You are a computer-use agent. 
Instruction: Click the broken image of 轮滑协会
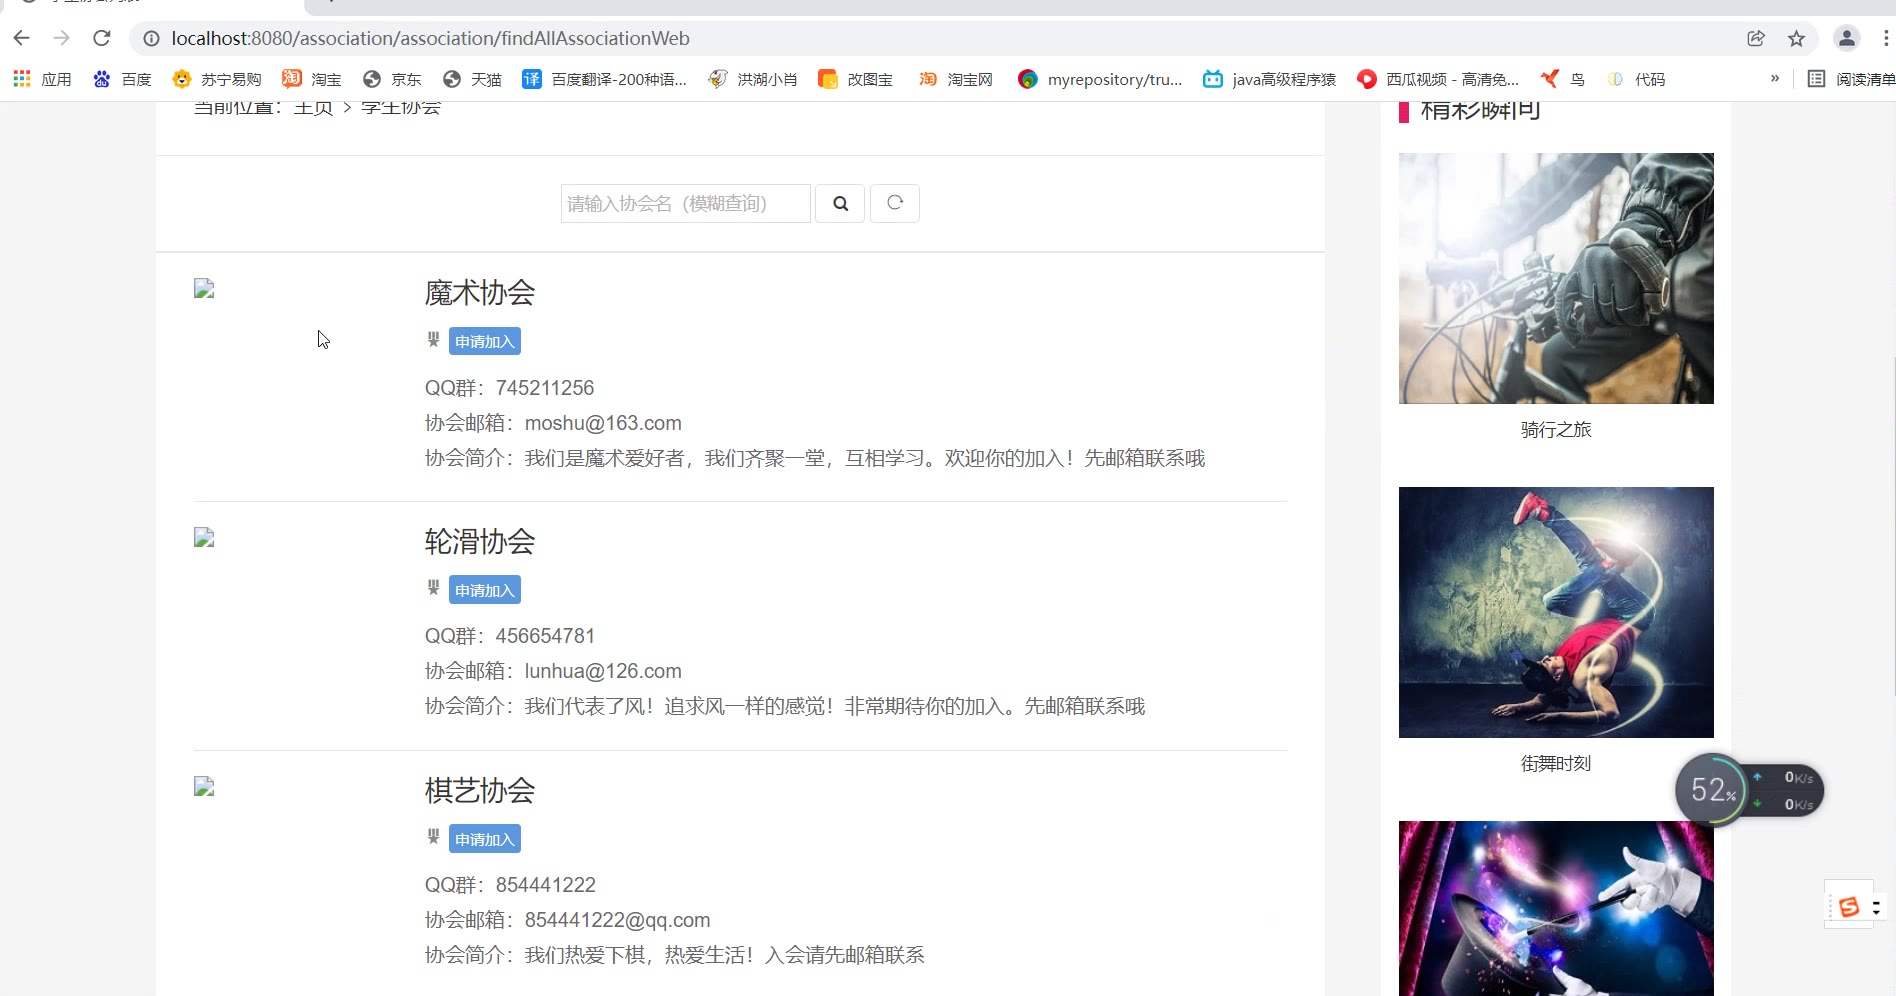click(x=204, y=538)
